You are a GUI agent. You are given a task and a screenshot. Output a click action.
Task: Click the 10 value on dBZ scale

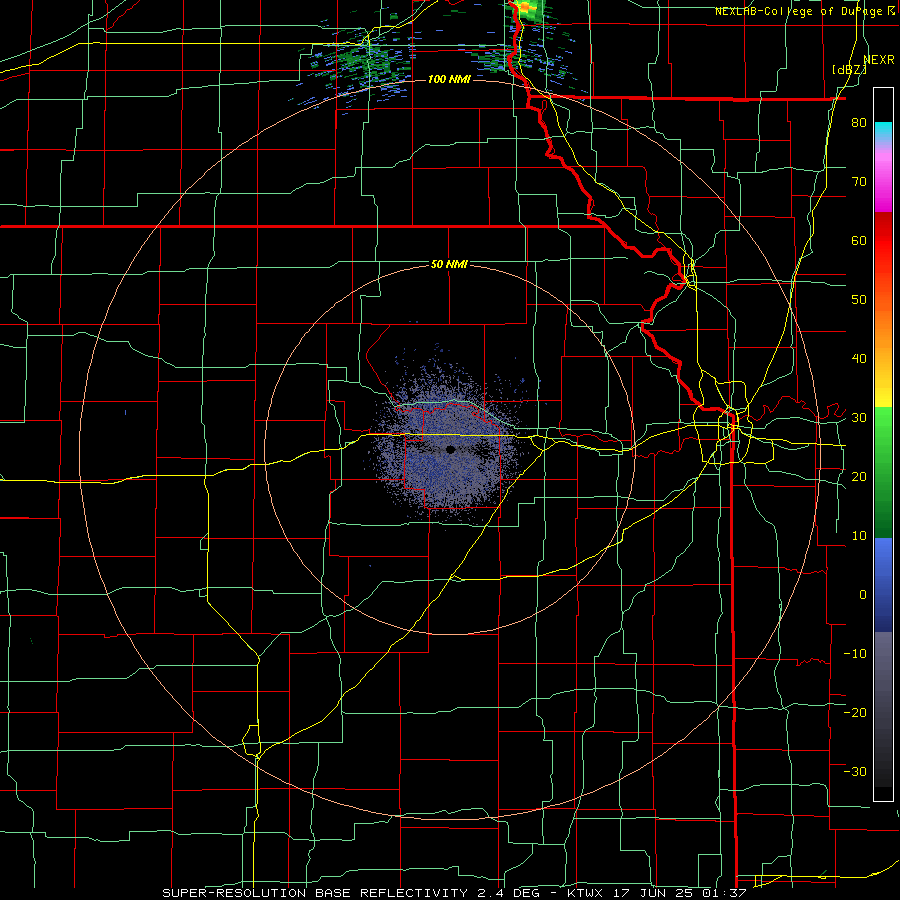tap(859, 536)
